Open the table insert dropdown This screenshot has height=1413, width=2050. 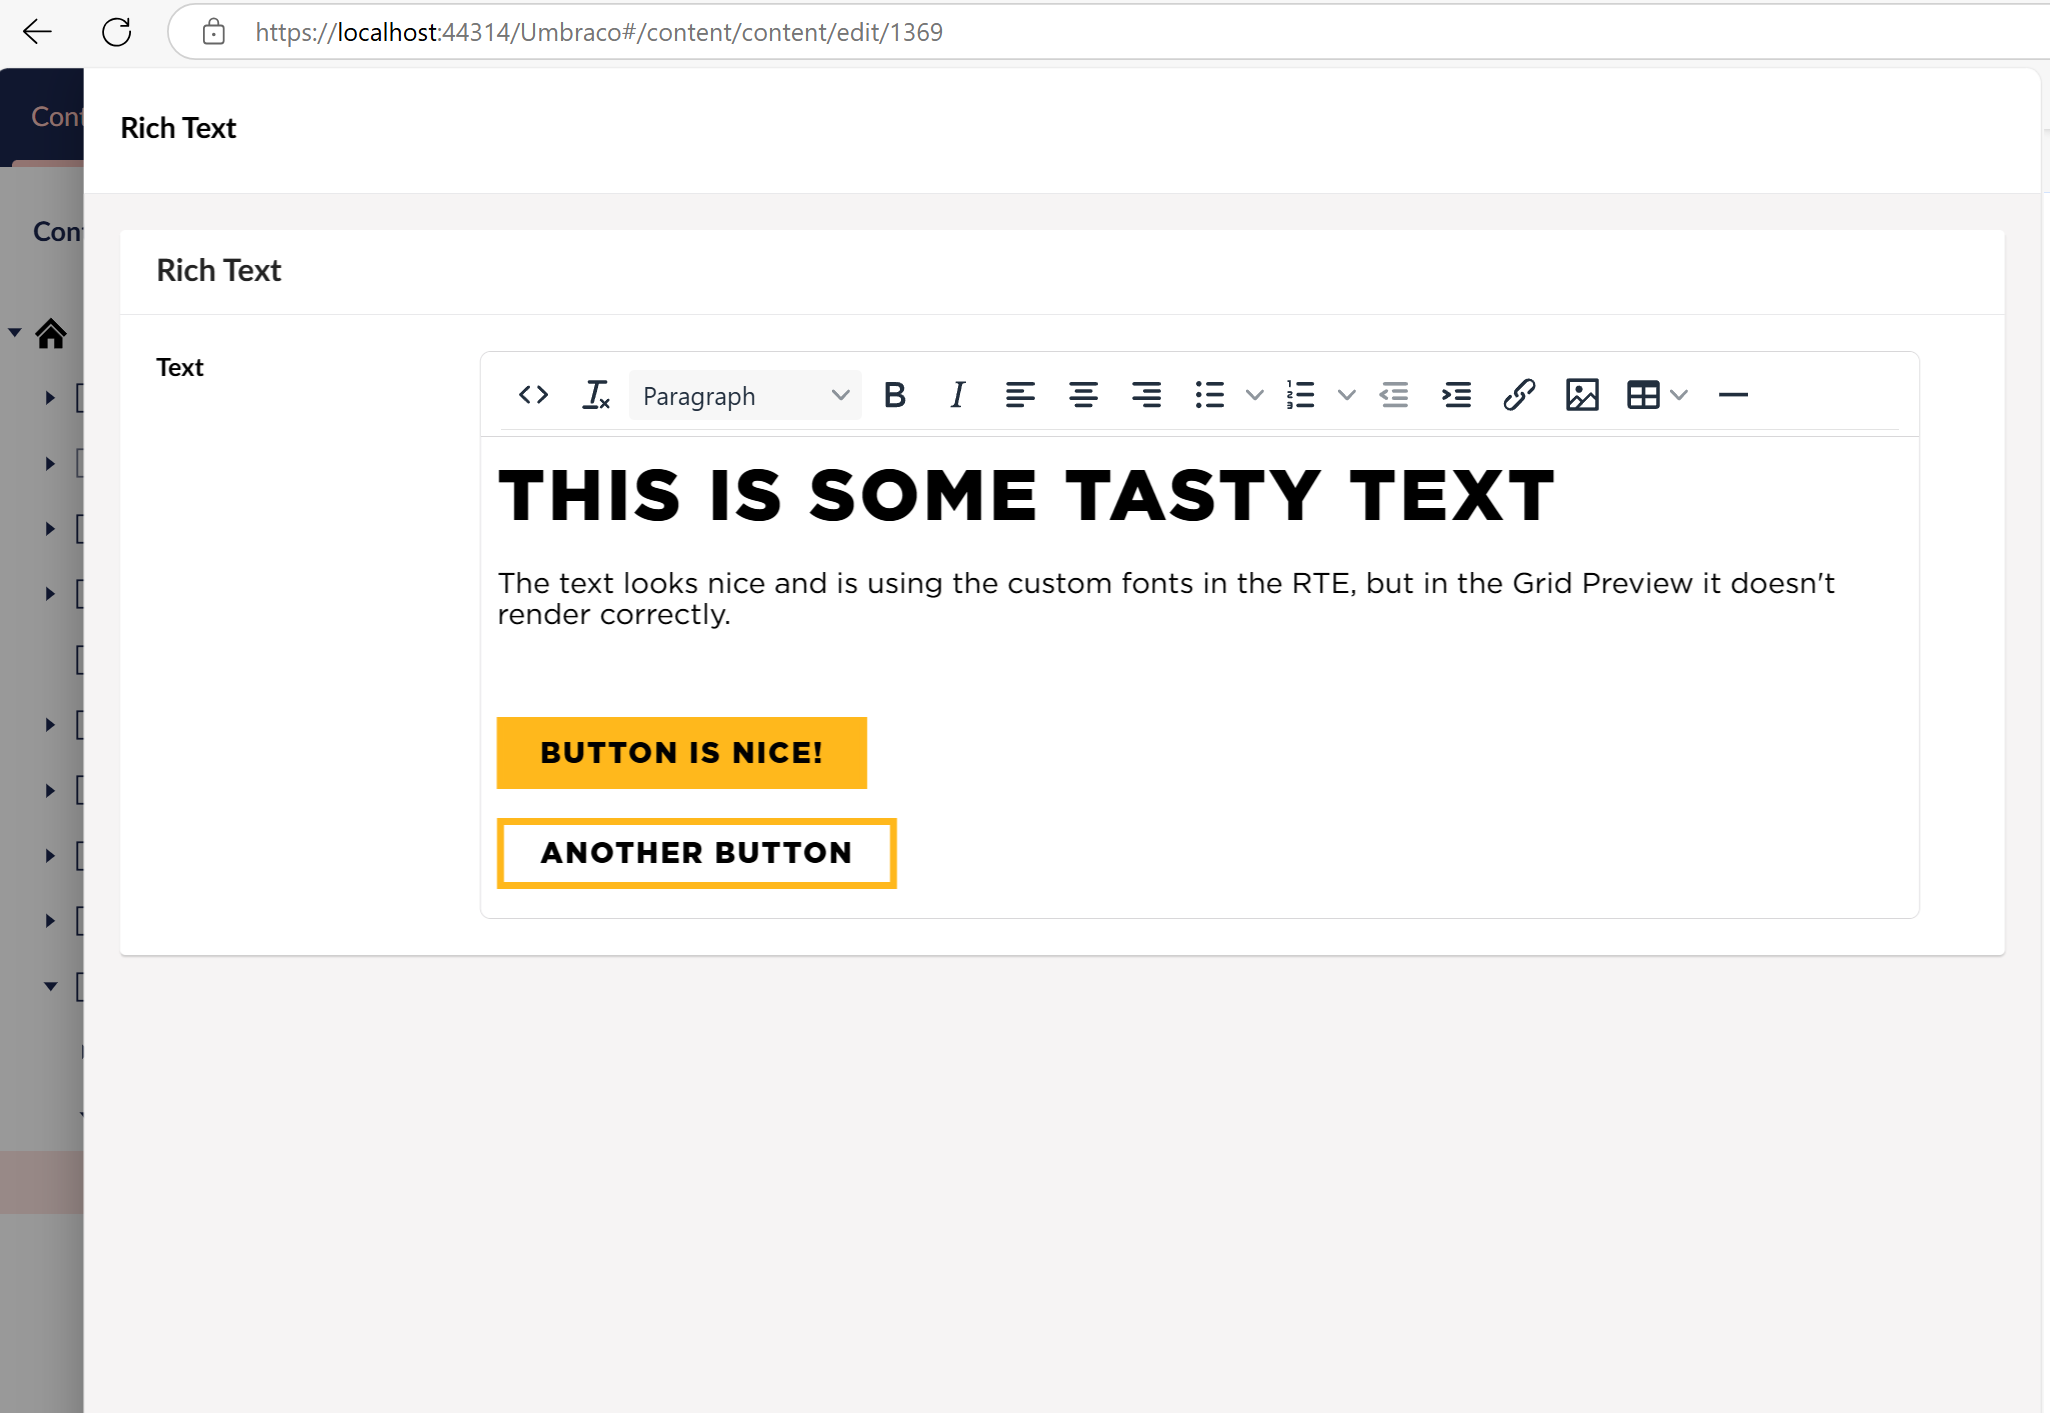(1656, 395)
